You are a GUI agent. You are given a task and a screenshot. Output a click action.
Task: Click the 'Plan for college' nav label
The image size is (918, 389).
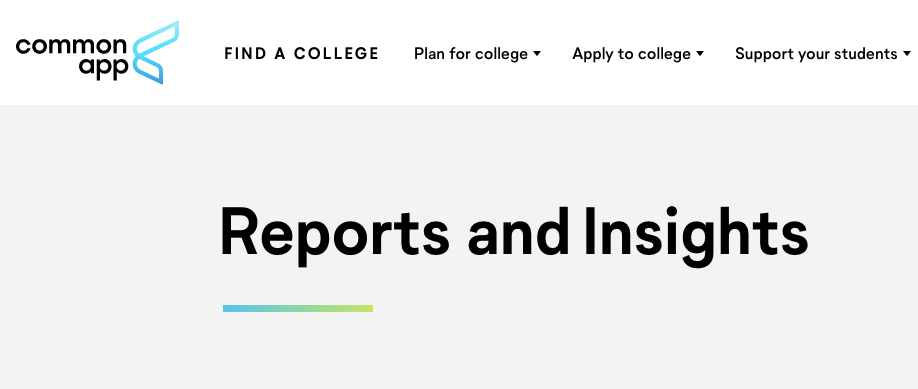coord(471,54)
